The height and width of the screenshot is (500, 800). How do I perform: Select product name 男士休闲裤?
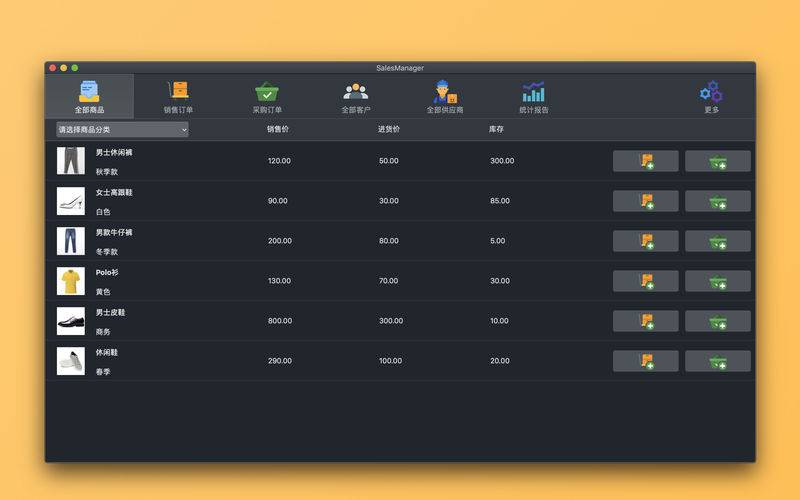pos(114,153)
